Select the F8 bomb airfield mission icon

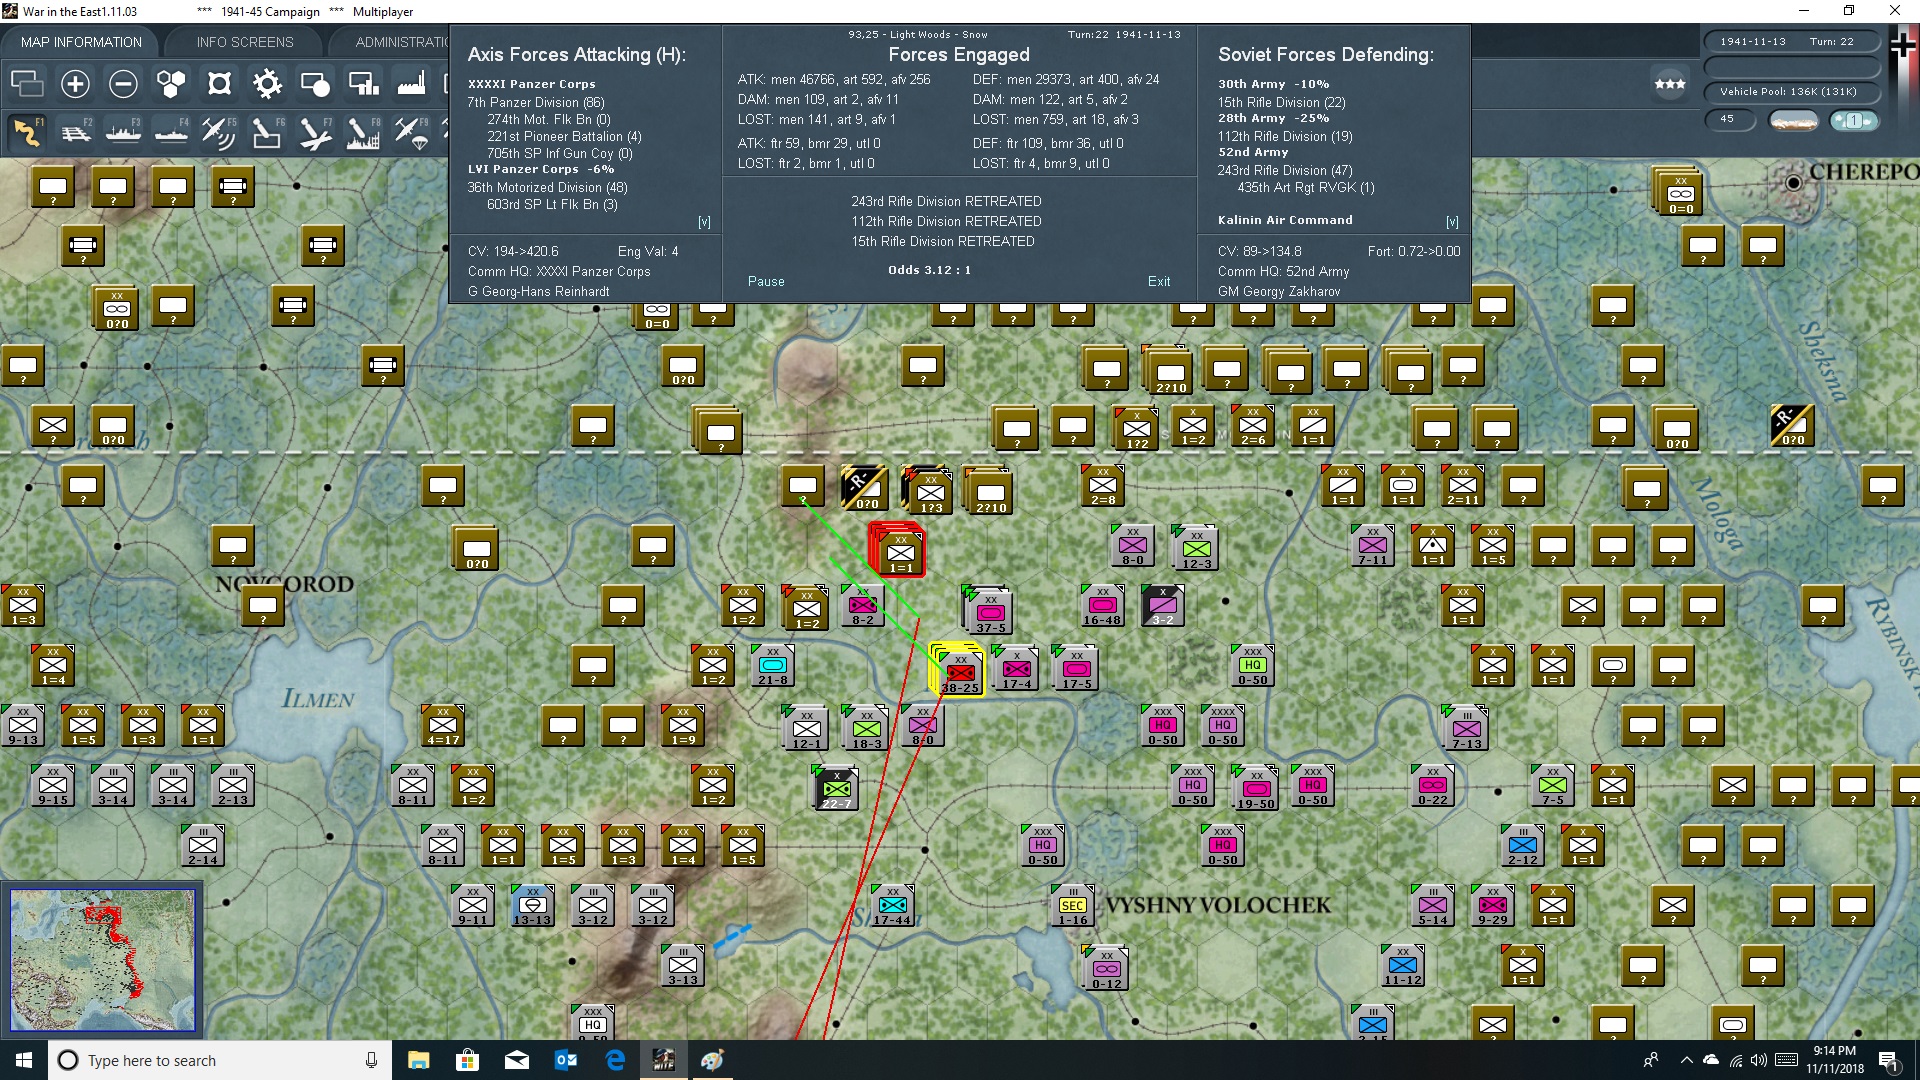coord(363,133)
